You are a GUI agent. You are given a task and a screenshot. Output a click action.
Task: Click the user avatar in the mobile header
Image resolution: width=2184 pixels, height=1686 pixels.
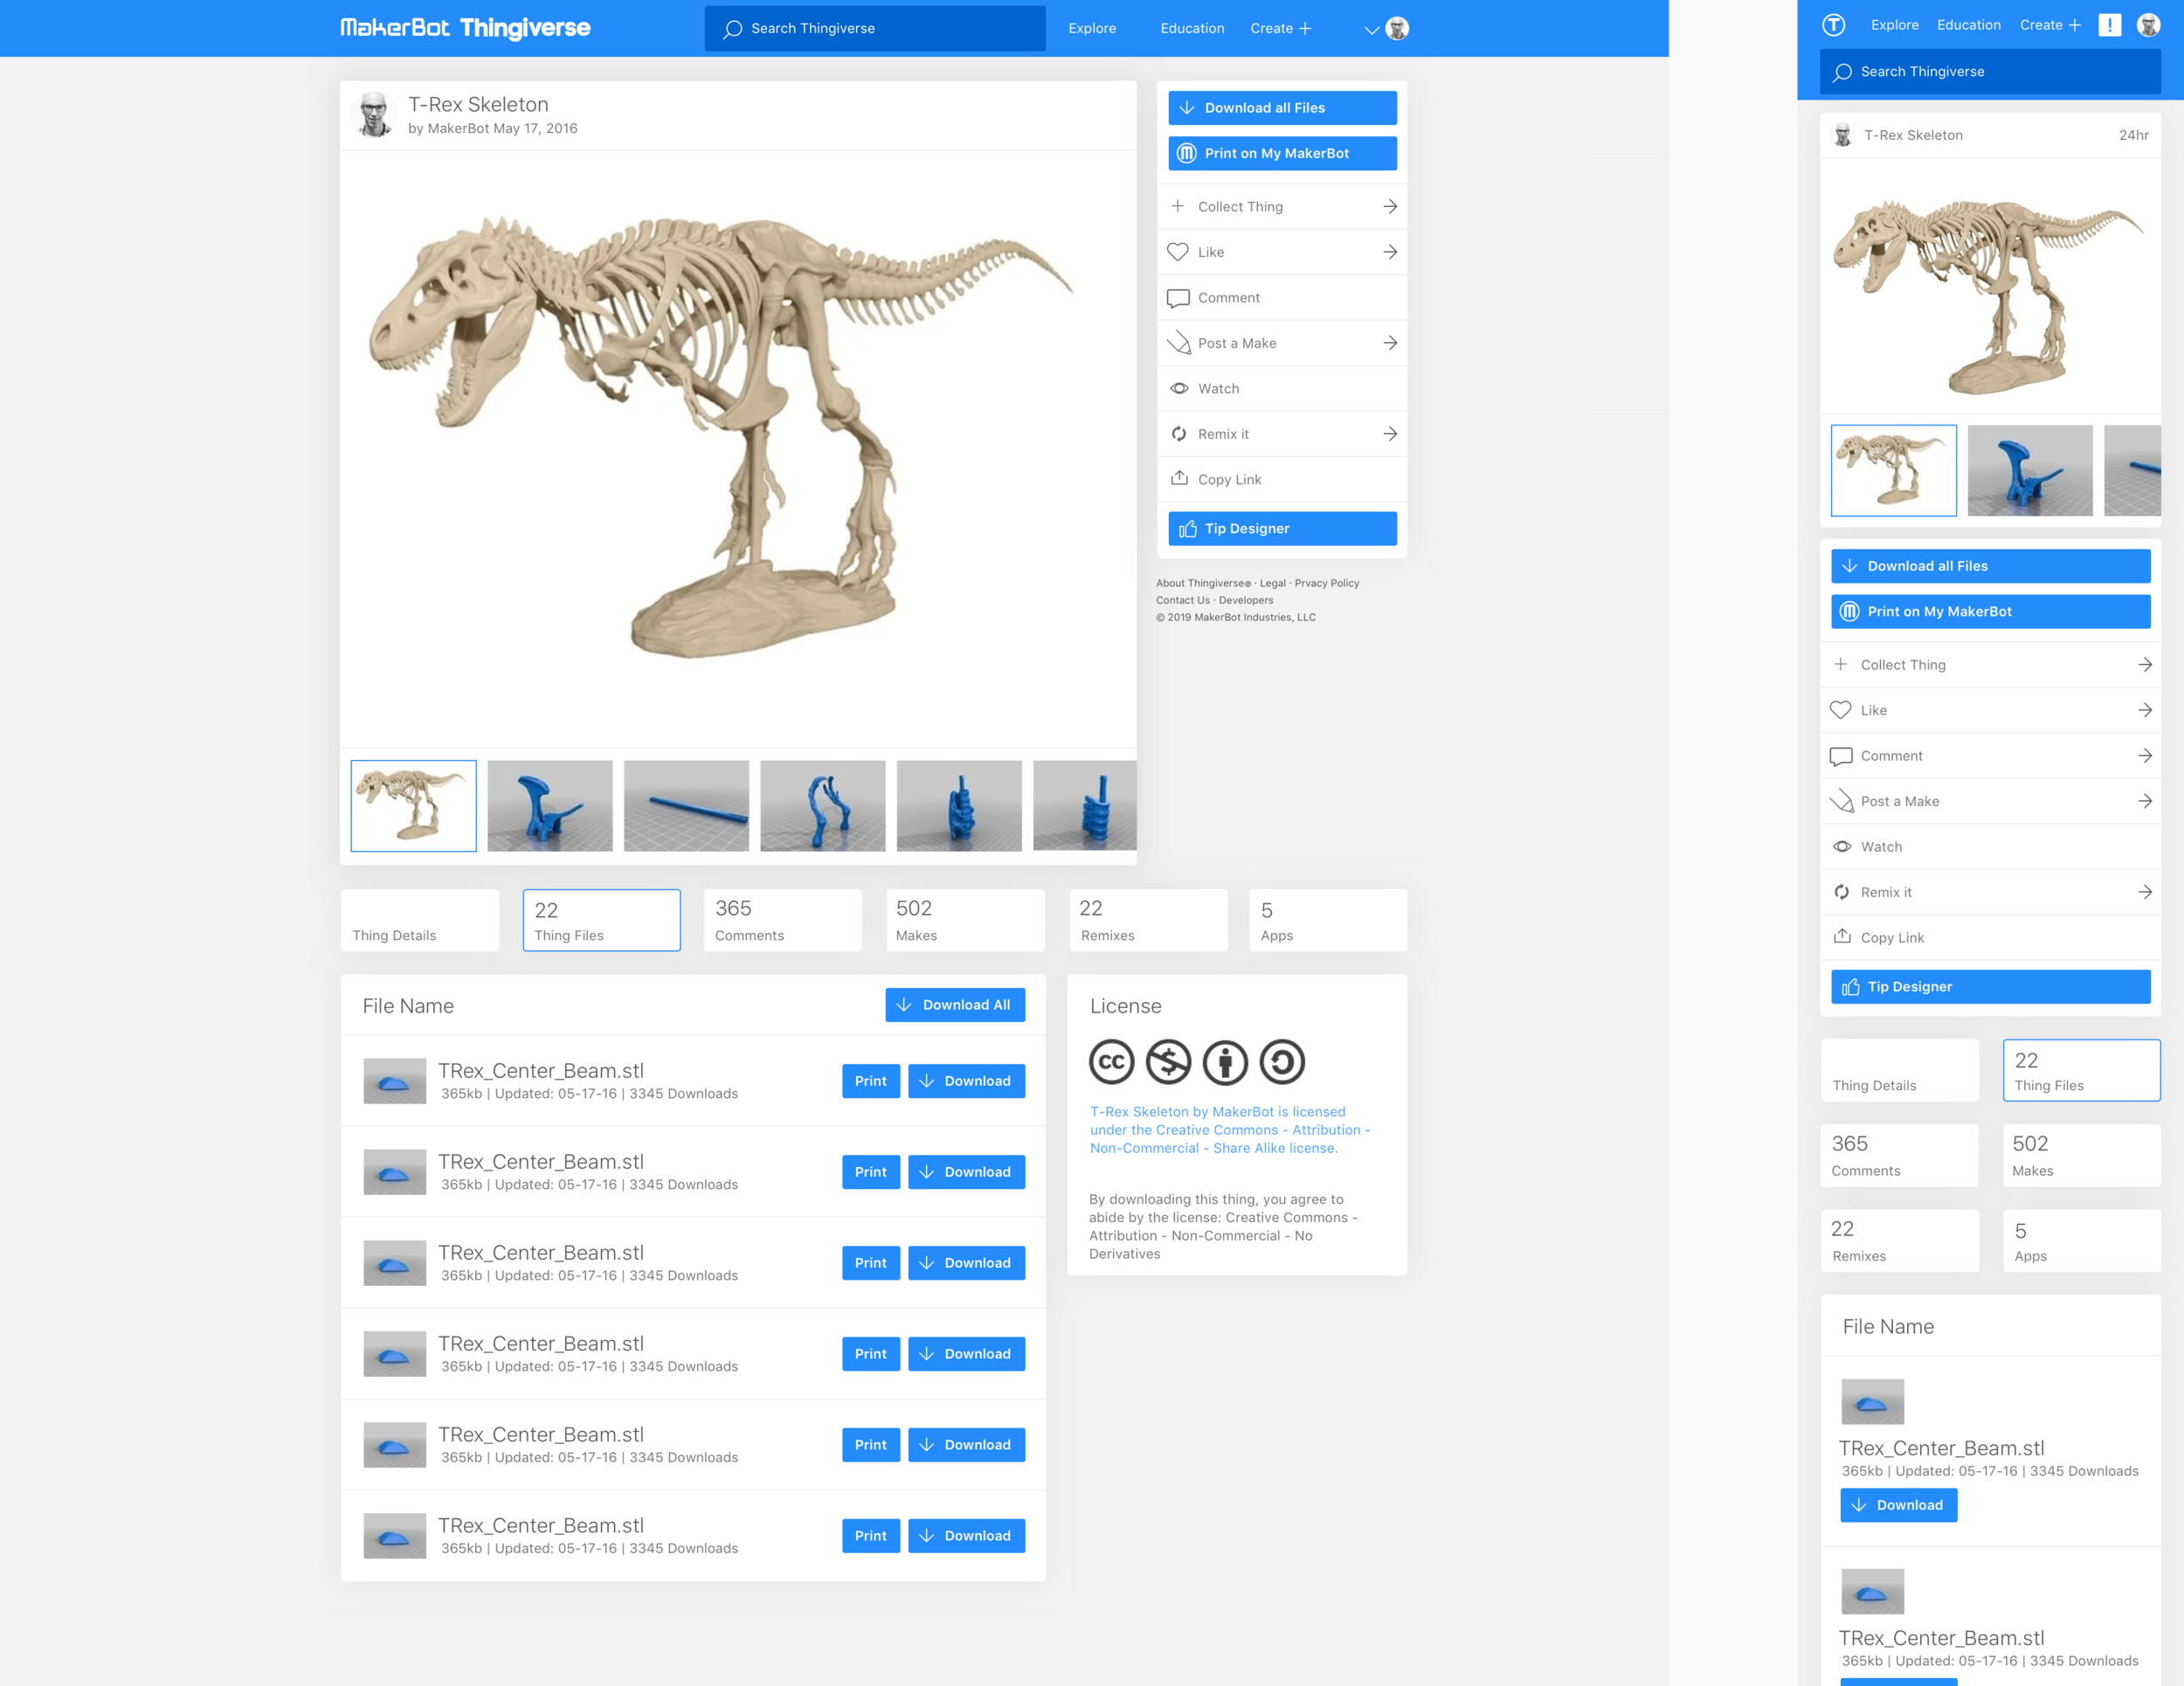[x=2148, y=25]
